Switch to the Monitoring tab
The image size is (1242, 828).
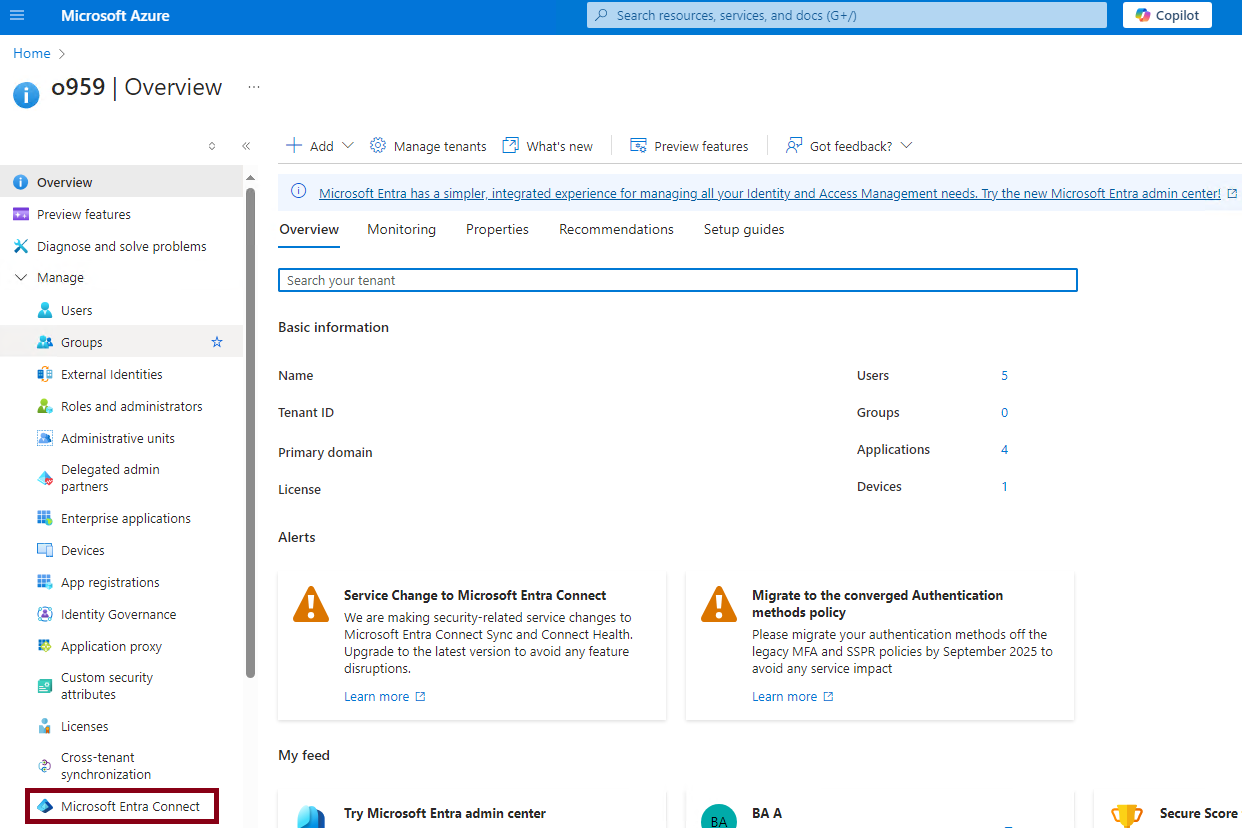pyautogui.click(x=401, y=229)
